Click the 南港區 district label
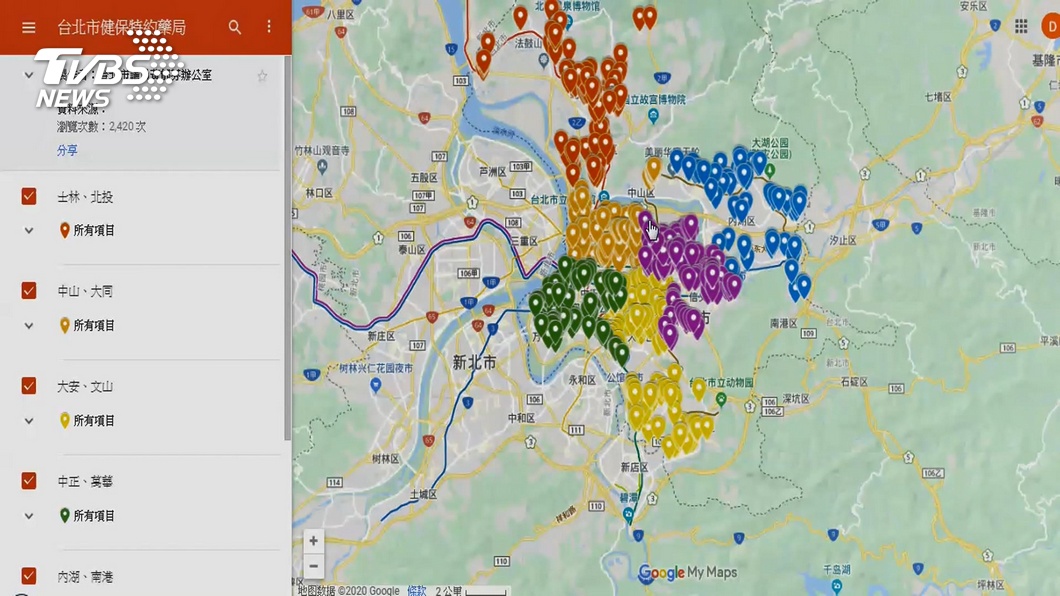This screenshot has width=1060, height=596. pos(784,324)
